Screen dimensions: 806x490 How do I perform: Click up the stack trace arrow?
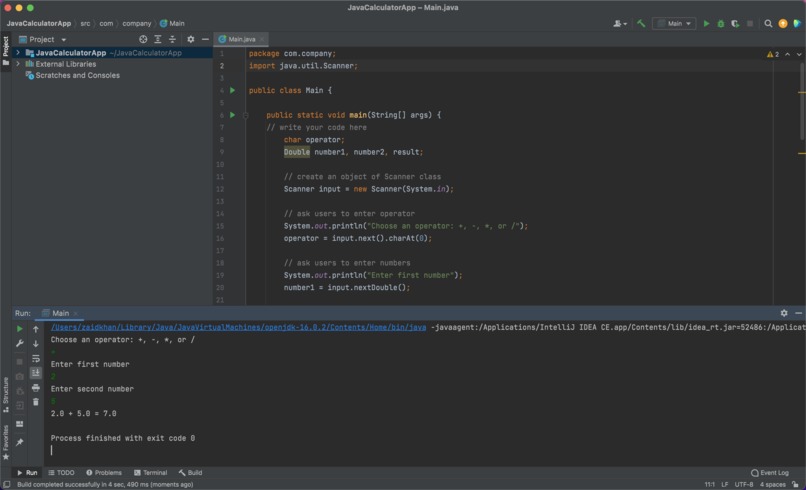(x=35, y=329)
